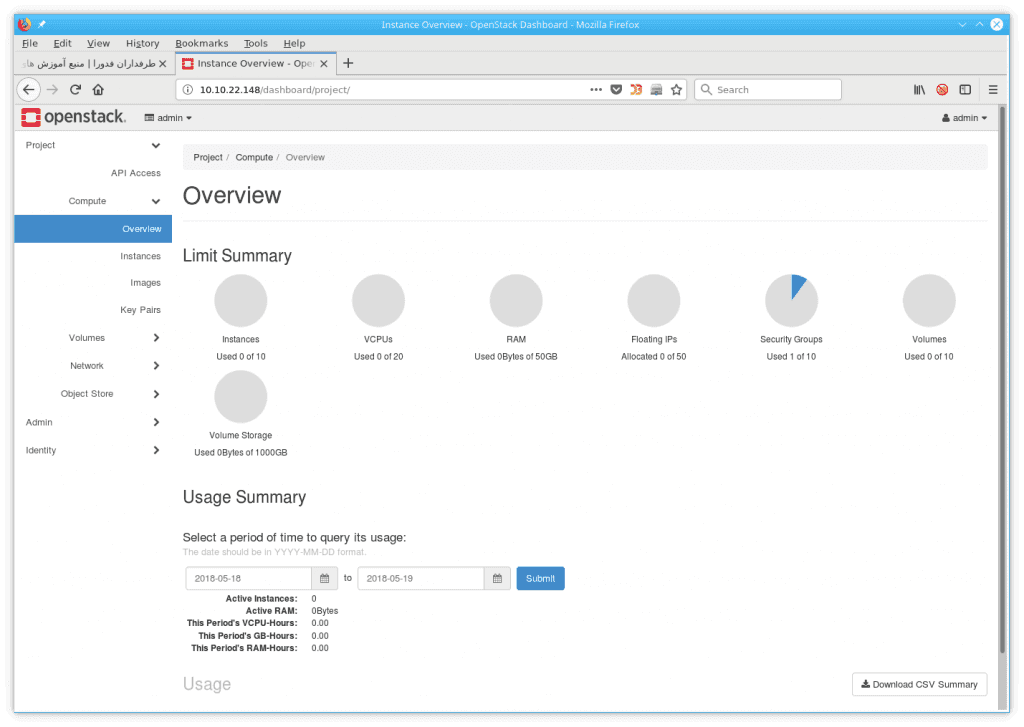1024x727 pixels.
Task: Click the Submit button for usage query
Action: (540, 578)
